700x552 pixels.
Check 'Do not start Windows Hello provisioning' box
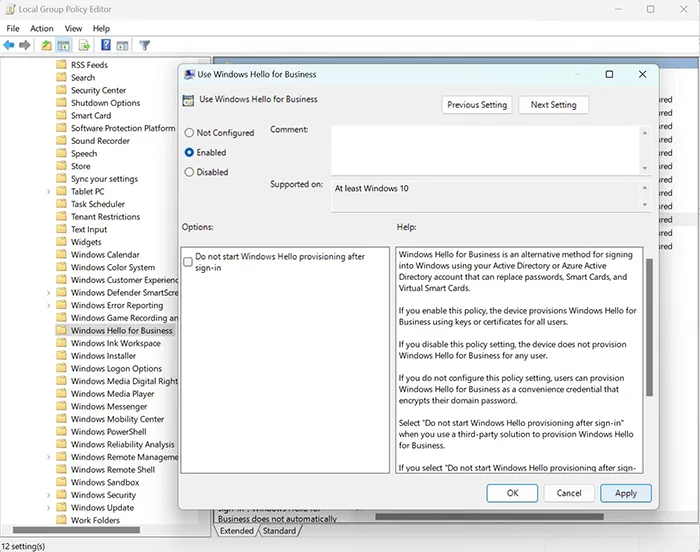click(x=188, y=261)
